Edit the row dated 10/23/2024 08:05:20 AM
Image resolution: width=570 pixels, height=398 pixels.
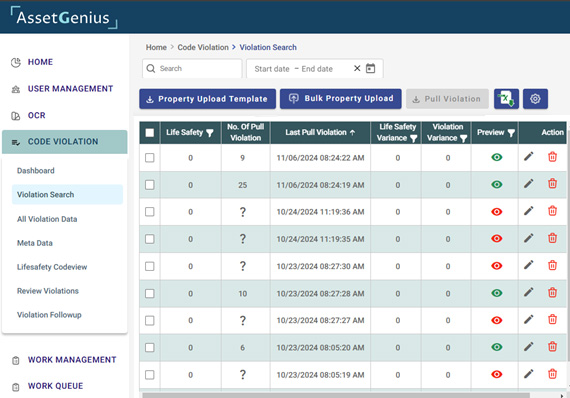point(529,347)
